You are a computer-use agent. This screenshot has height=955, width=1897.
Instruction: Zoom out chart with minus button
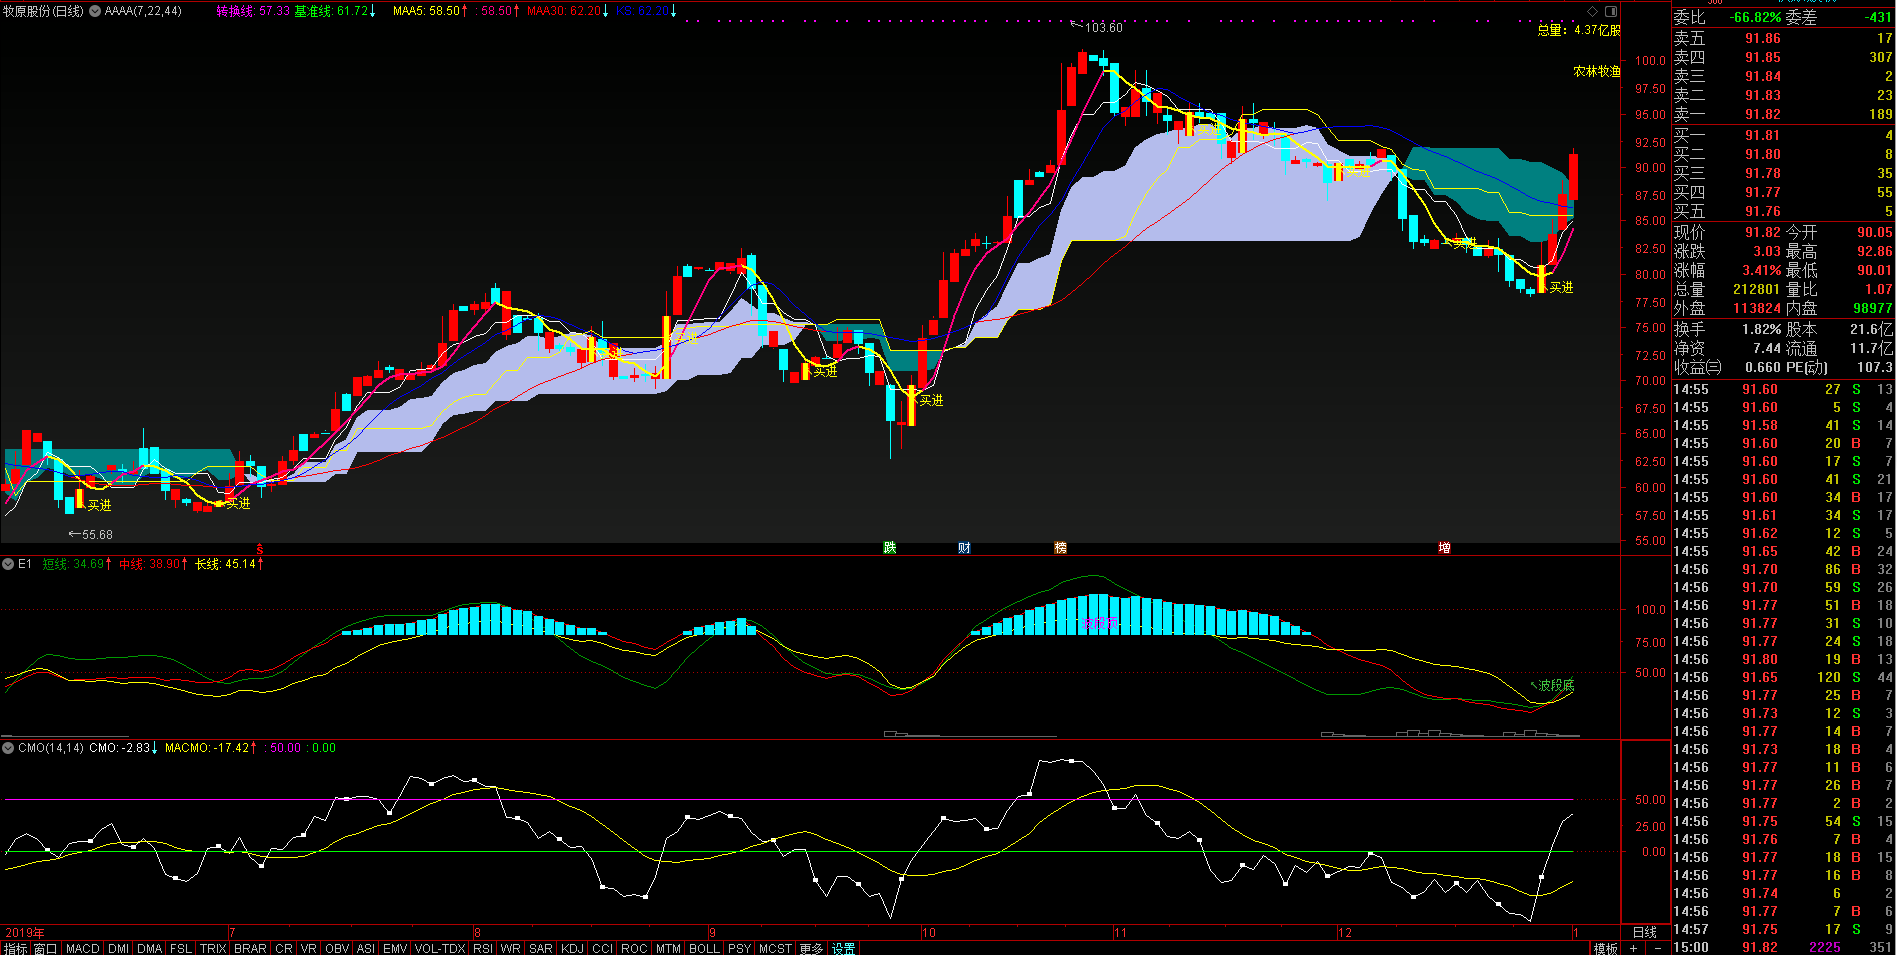1657,948
